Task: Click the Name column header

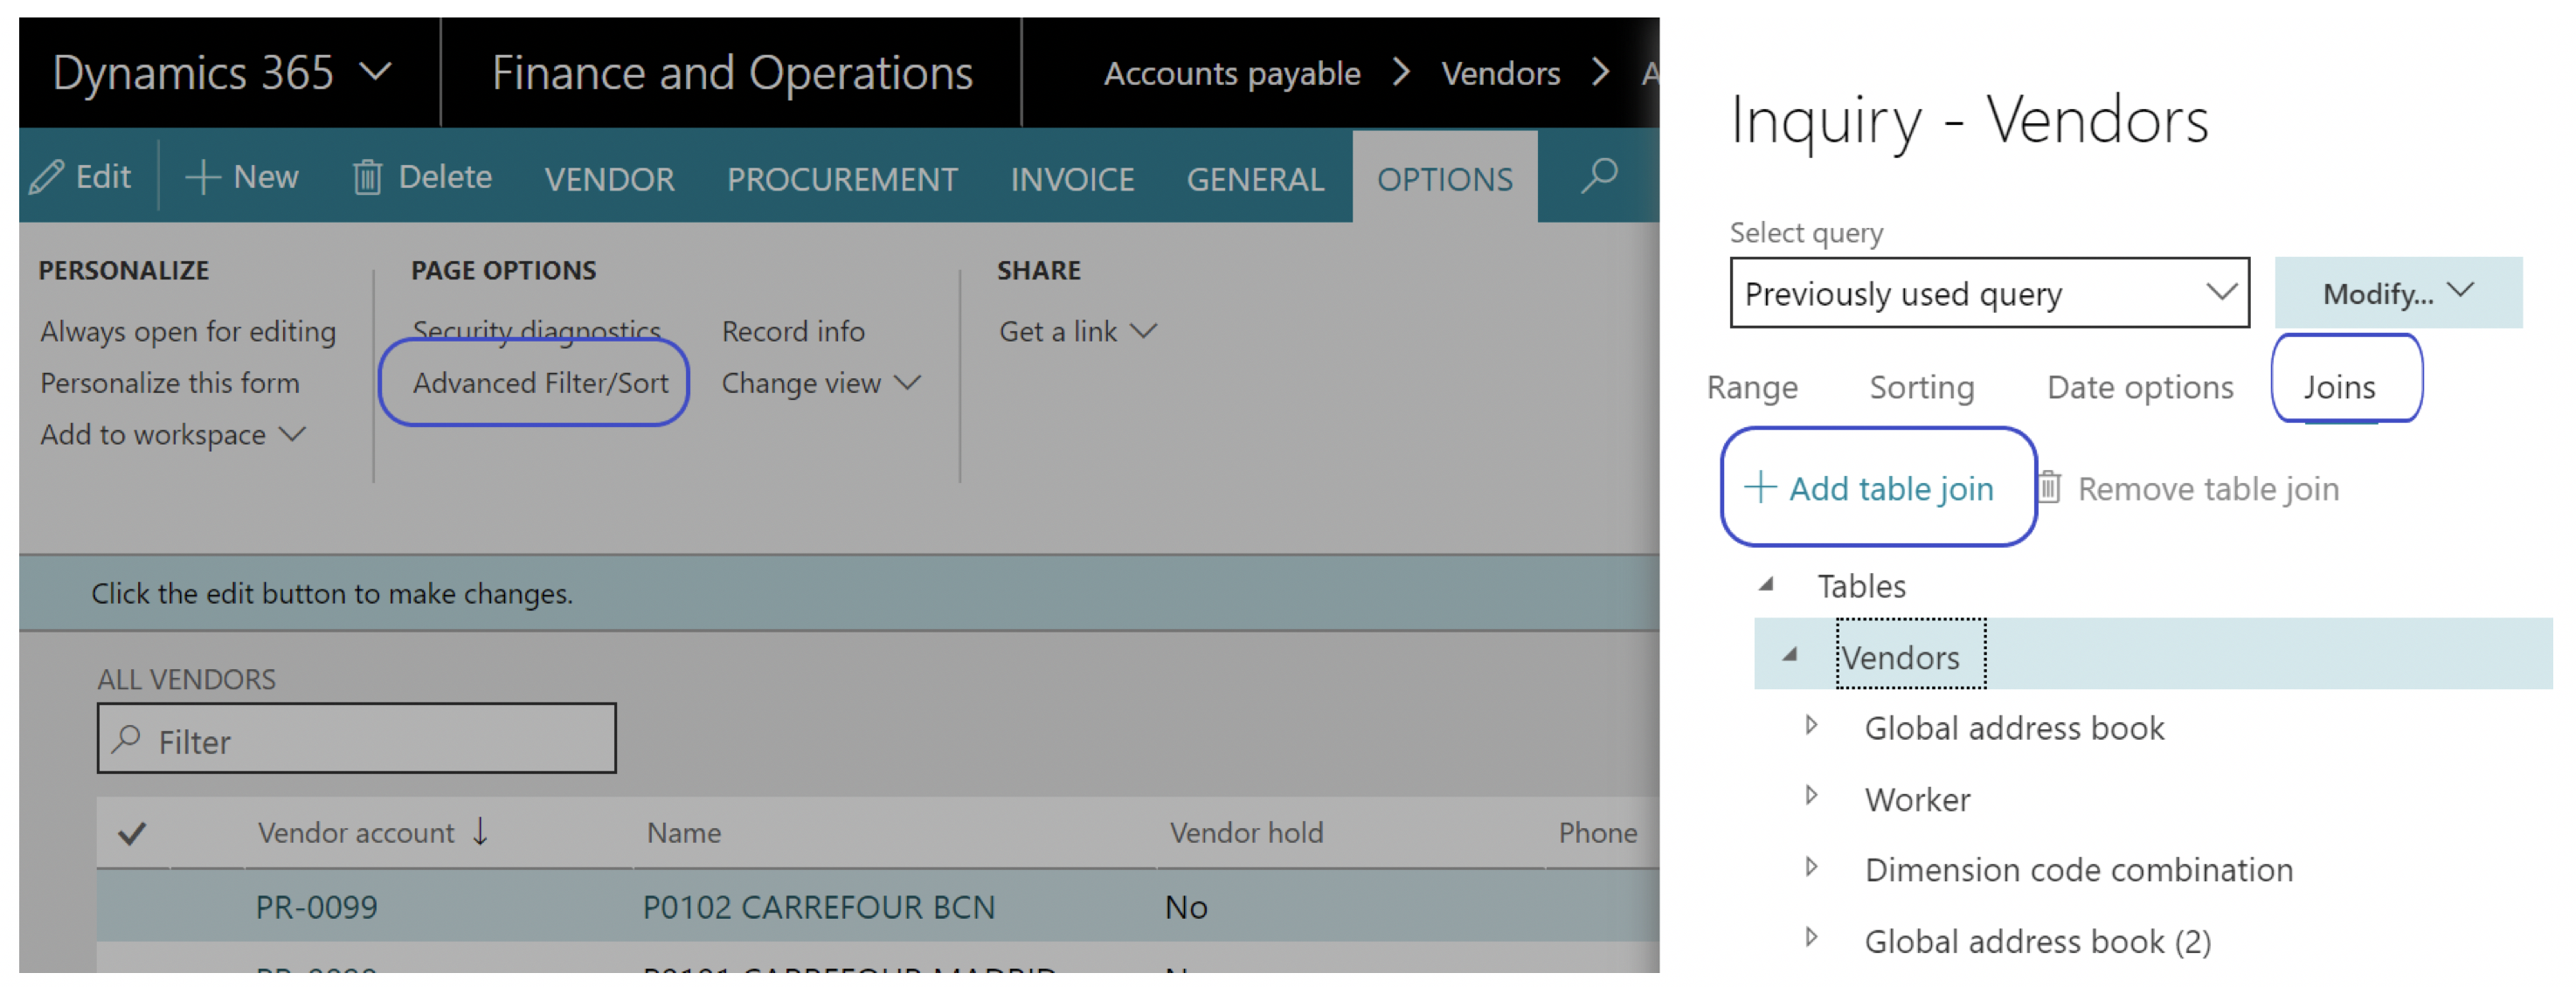Action: 684,832
